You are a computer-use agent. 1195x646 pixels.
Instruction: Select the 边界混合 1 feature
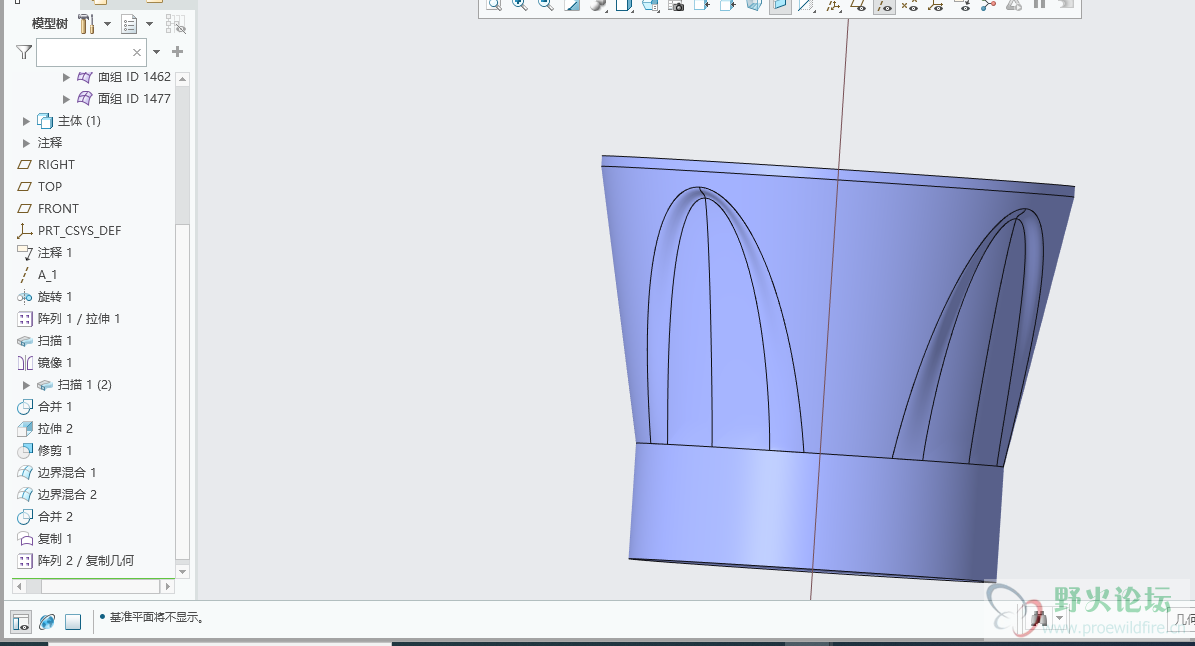coord(57,473)
